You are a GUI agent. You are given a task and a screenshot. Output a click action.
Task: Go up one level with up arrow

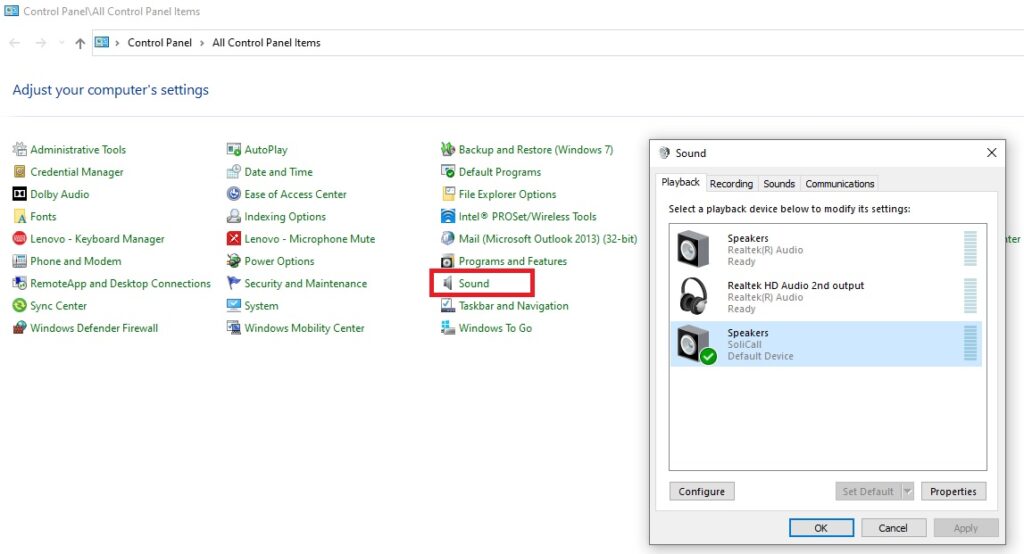click(80, 43)
